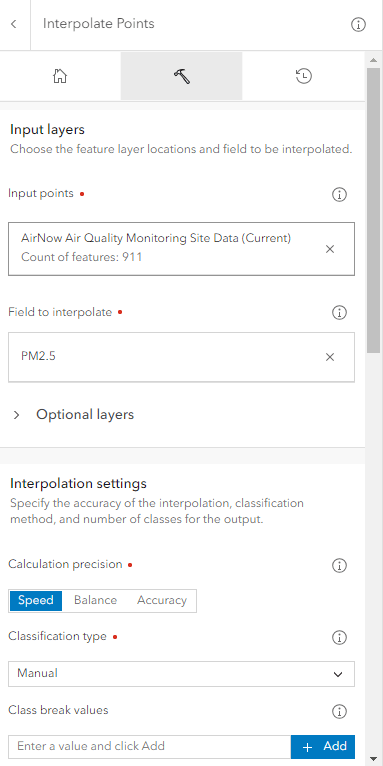The width and height of the screenshot is (383, 766).
Task: Open the History clock tab
Action: [304, 76]
